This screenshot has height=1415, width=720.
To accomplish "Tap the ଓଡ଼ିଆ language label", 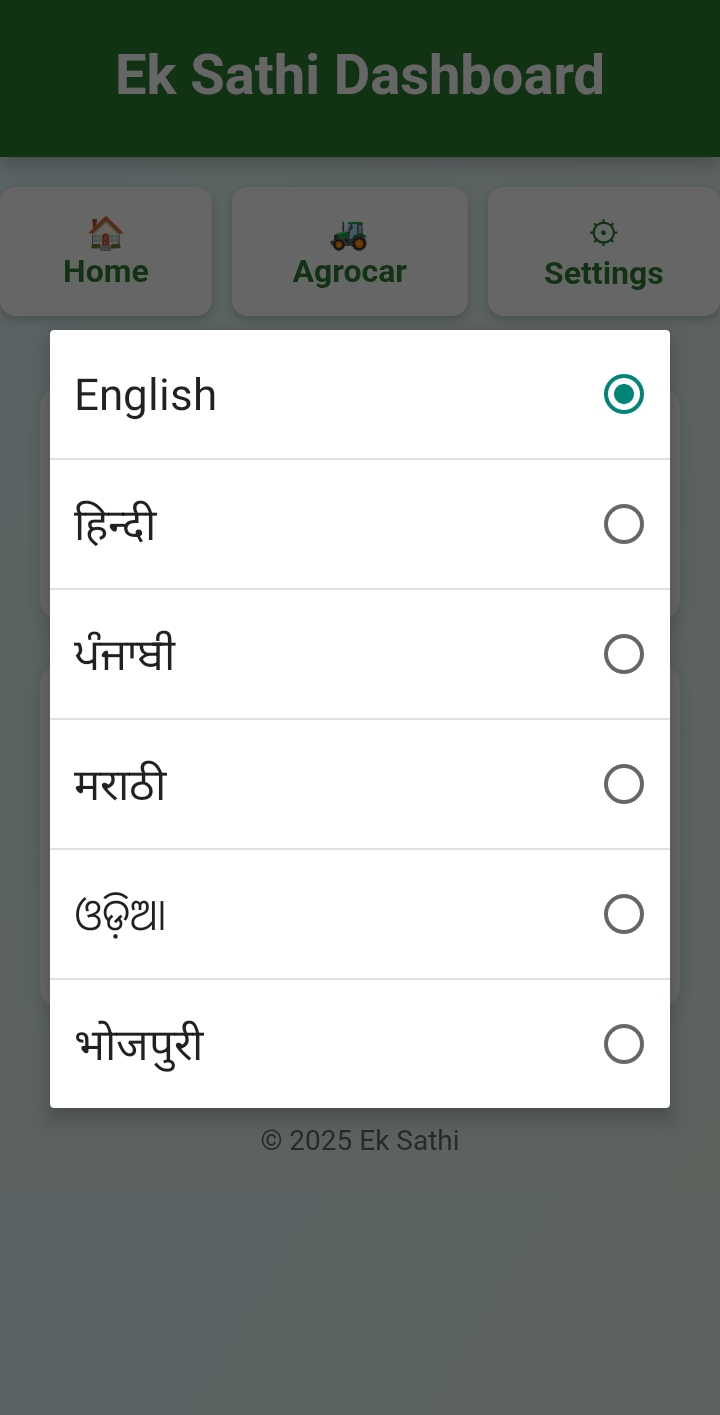I will [120, 915].
